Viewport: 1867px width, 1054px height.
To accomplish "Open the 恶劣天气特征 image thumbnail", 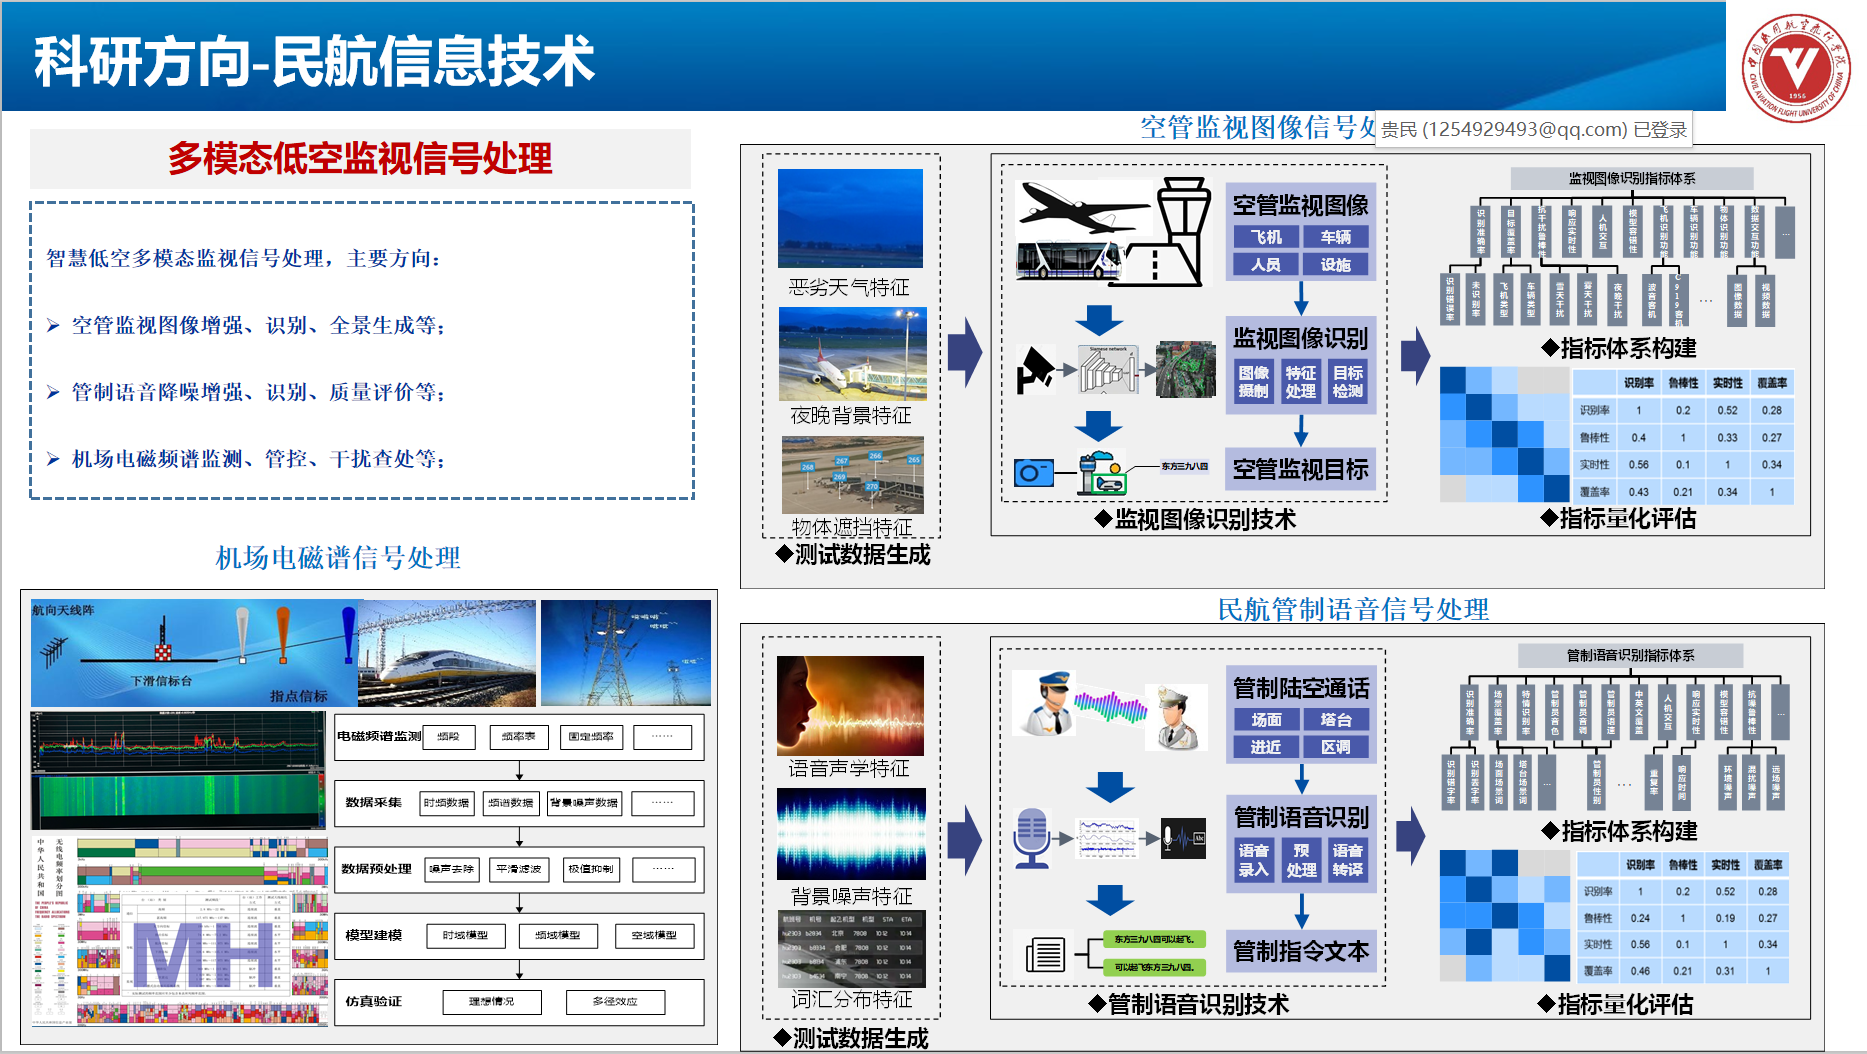I will 850,218.
